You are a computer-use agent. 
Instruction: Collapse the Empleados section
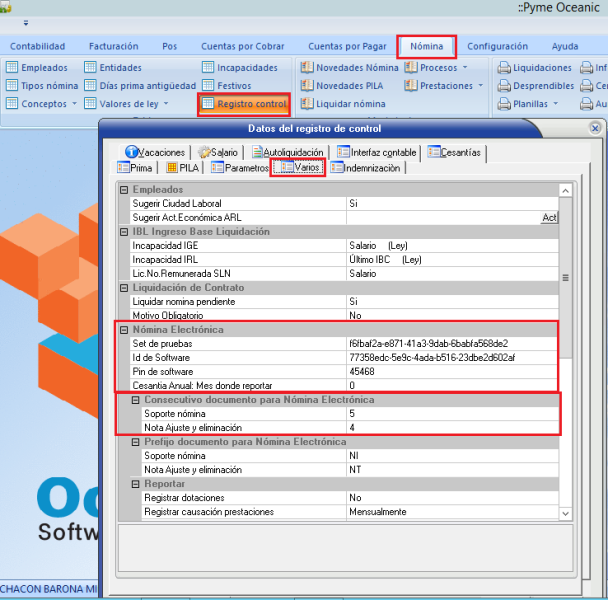tap(124, 190)
